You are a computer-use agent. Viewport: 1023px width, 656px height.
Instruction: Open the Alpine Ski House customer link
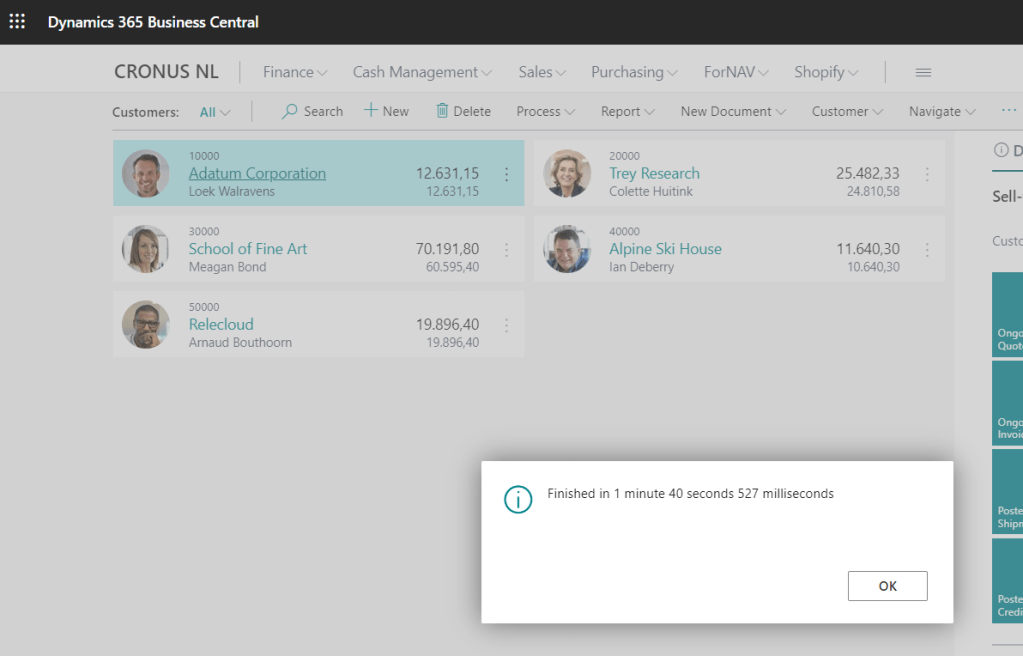pyautogui.click(x=665, y=249)
